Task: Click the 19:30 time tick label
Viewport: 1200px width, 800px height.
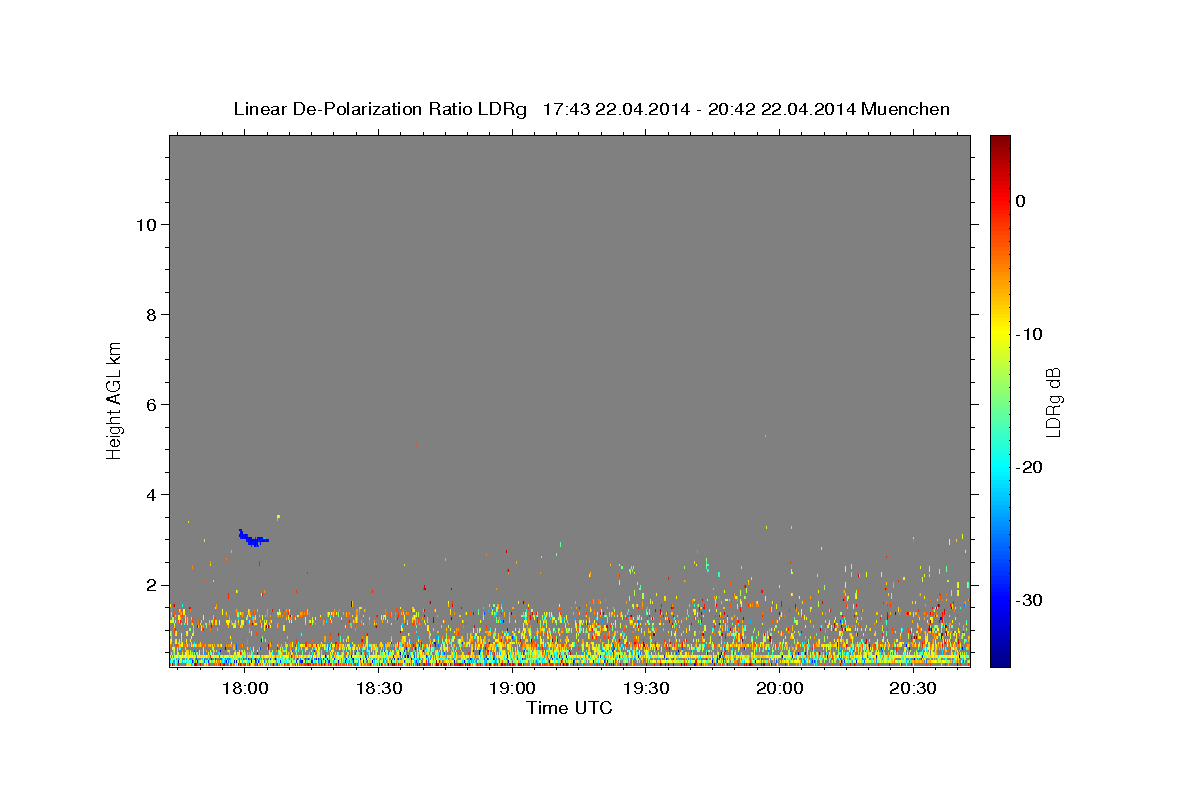Action: [x=646, y=689]
